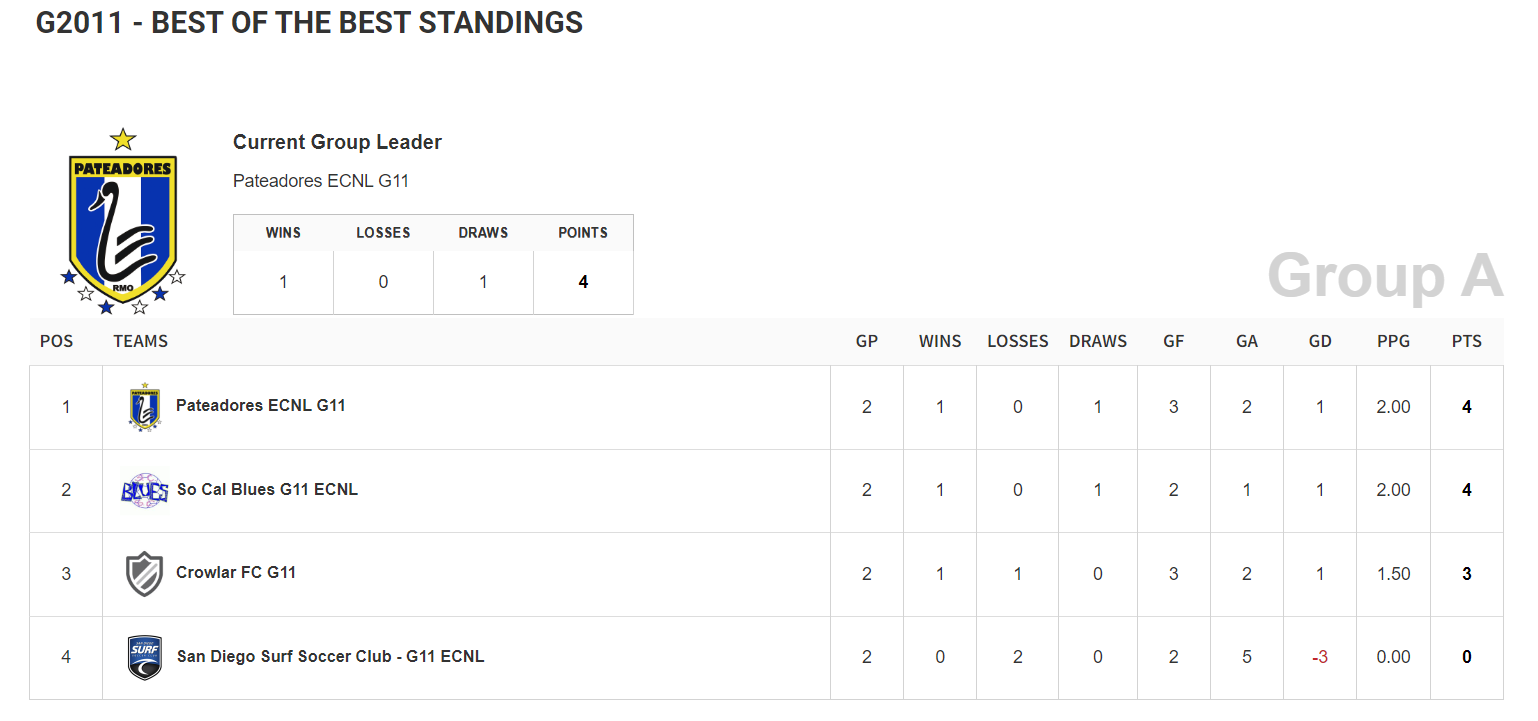Click the GD column header

1320,342
